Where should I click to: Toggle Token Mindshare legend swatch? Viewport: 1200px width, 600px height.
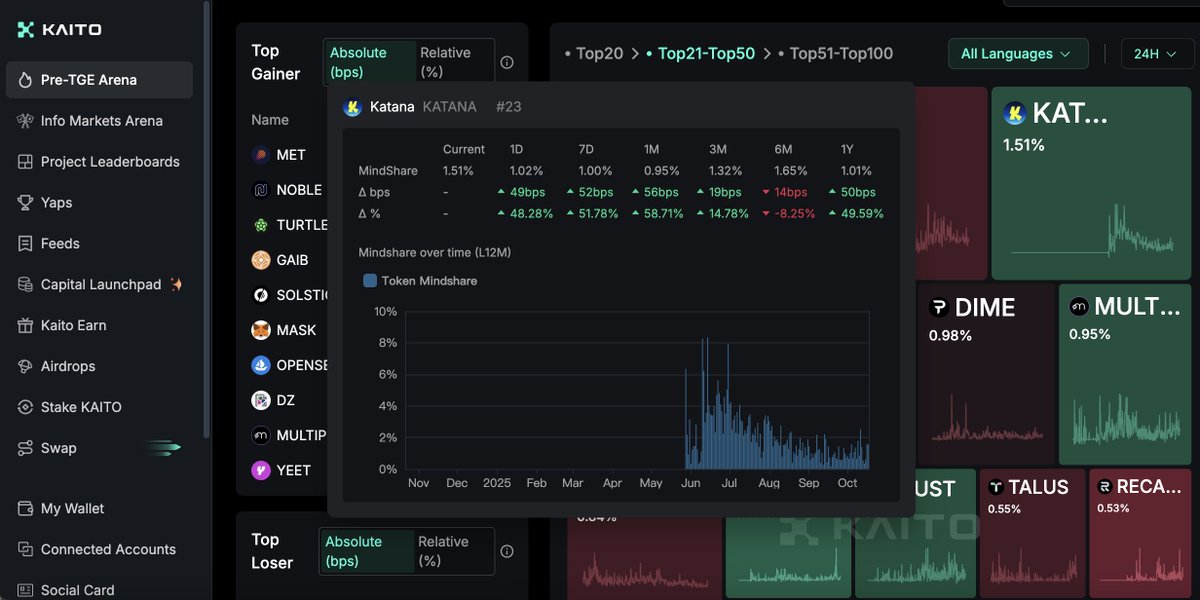click(x=370, y=281)
